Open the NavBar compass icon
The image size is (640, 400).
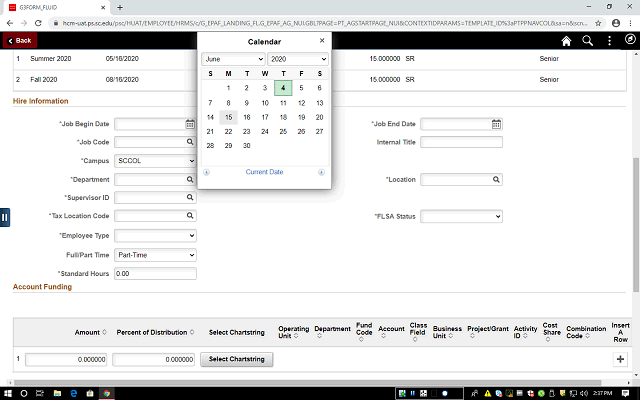point(630,39)
